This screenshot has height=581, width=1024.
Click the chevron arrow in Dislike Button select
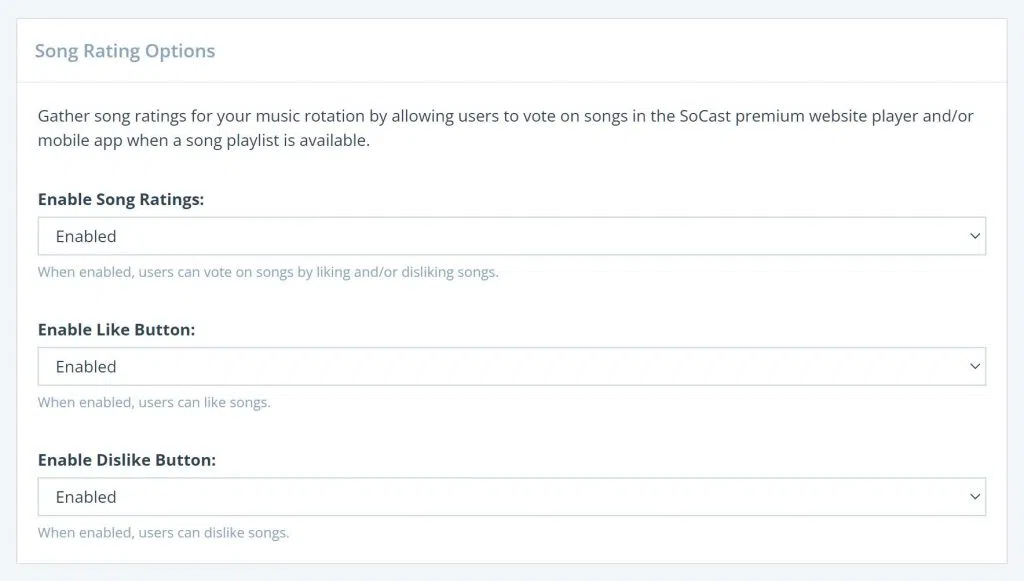click(975, 497)
